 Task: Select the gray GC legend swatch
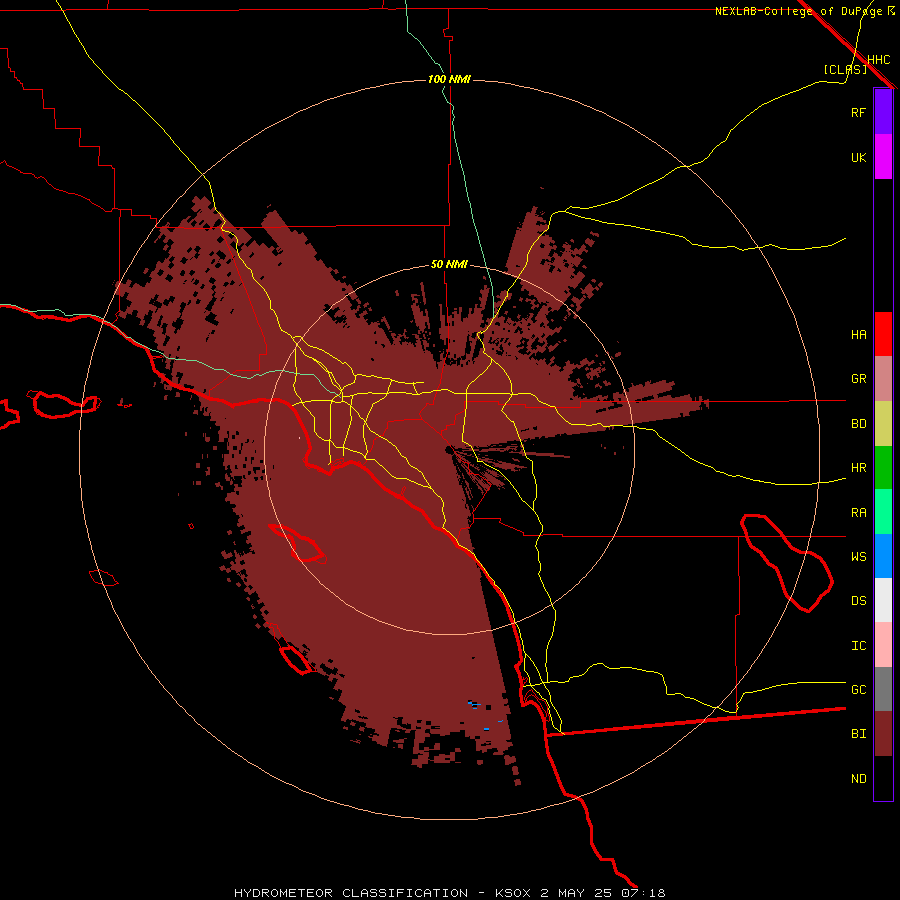[x=883, y=689]
